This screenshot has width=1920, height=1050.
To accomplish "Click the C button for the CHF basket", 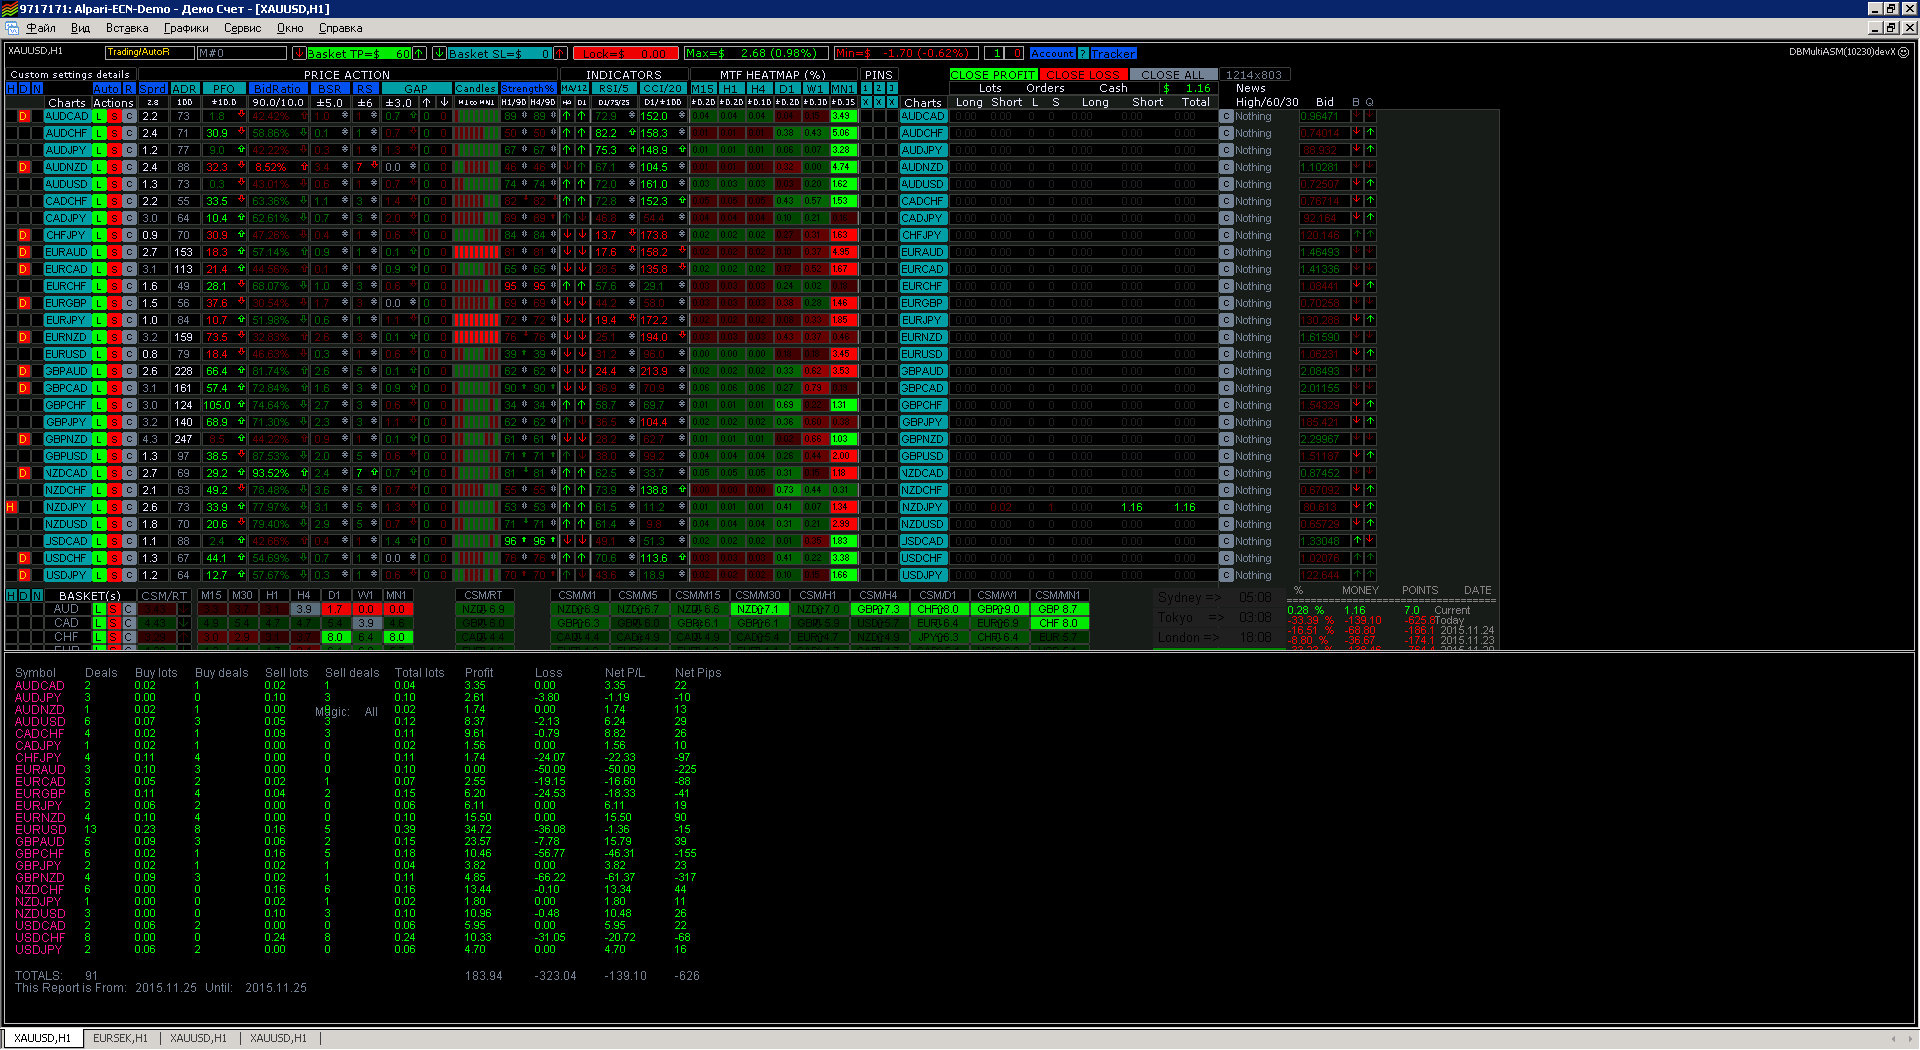I will click(129, 637).
